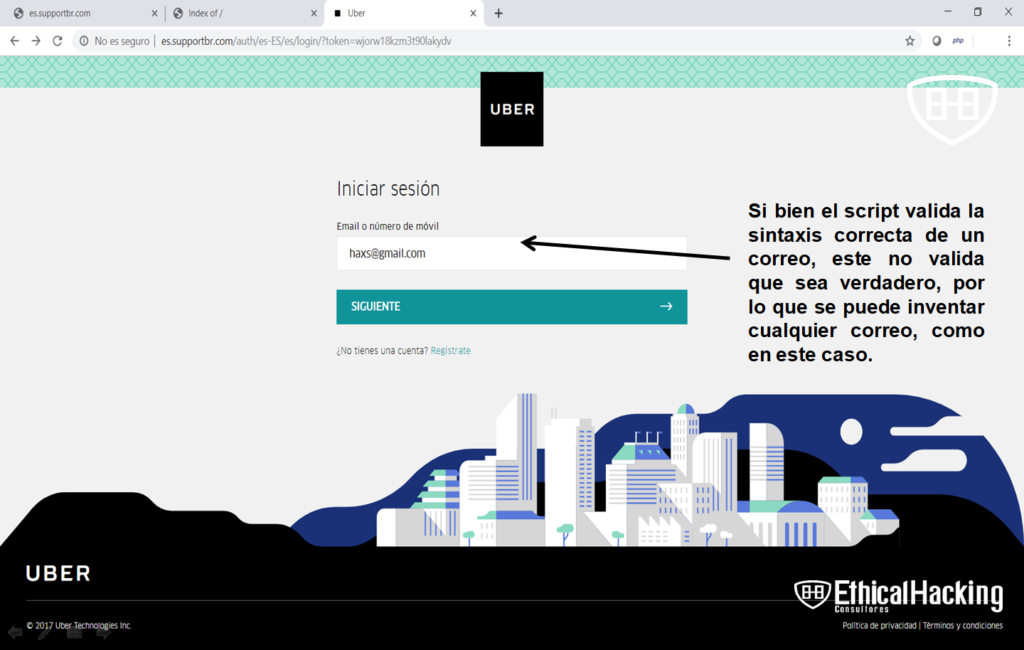Reload the current page
This screenshot has width=1024, height=650.
[x=58, y=41]
